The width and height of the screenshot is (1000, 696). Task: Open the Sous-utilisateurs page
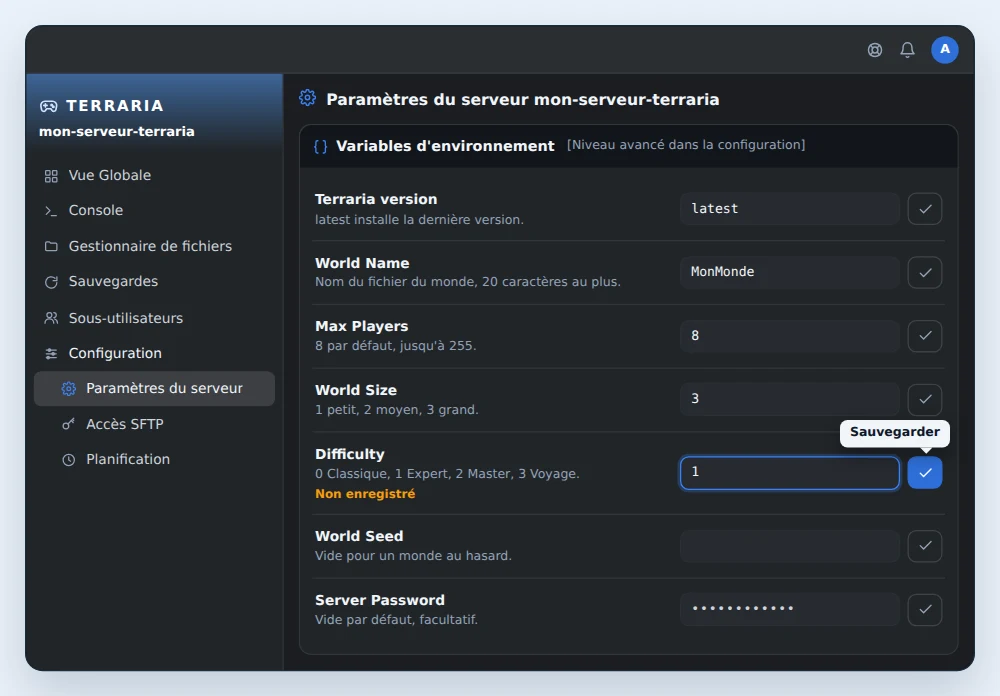click(154, 318)
